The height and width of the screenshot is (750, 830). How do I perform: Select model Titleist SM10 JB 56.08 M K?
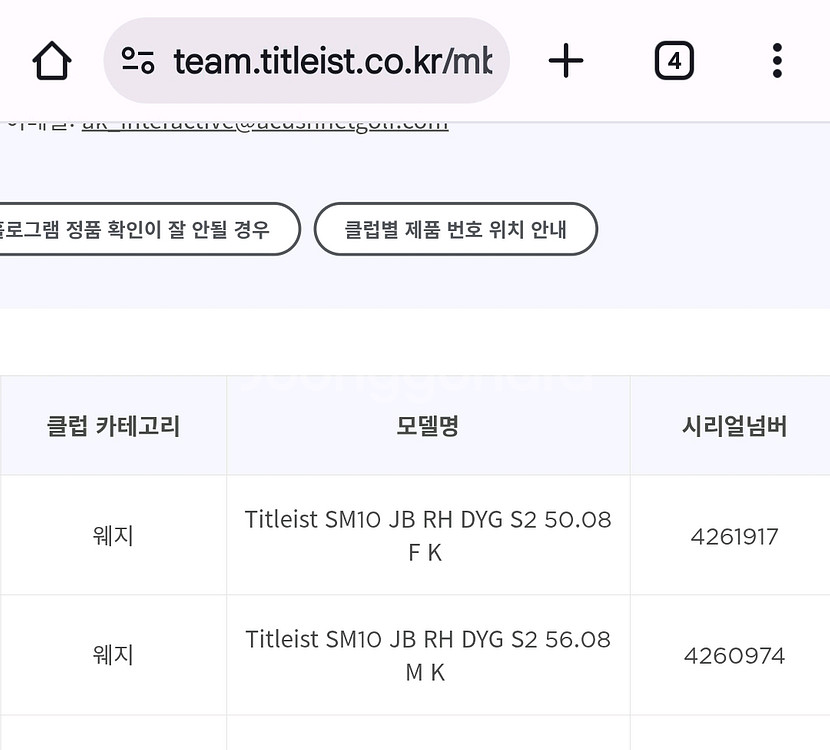coord(428,655)
